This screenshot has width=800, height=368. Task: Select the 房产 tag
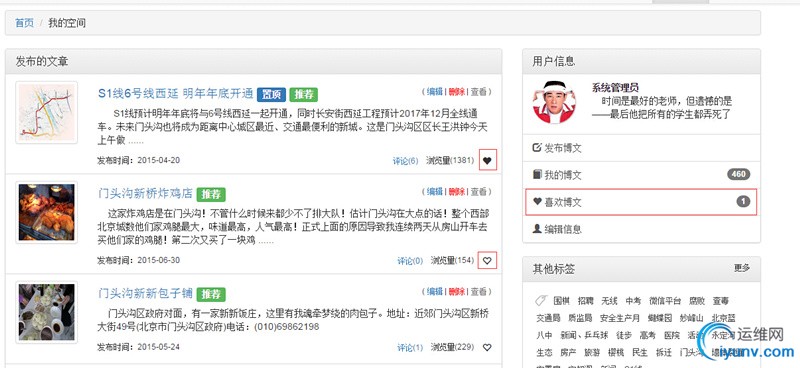pyautogui.click(x=568, y=353)
